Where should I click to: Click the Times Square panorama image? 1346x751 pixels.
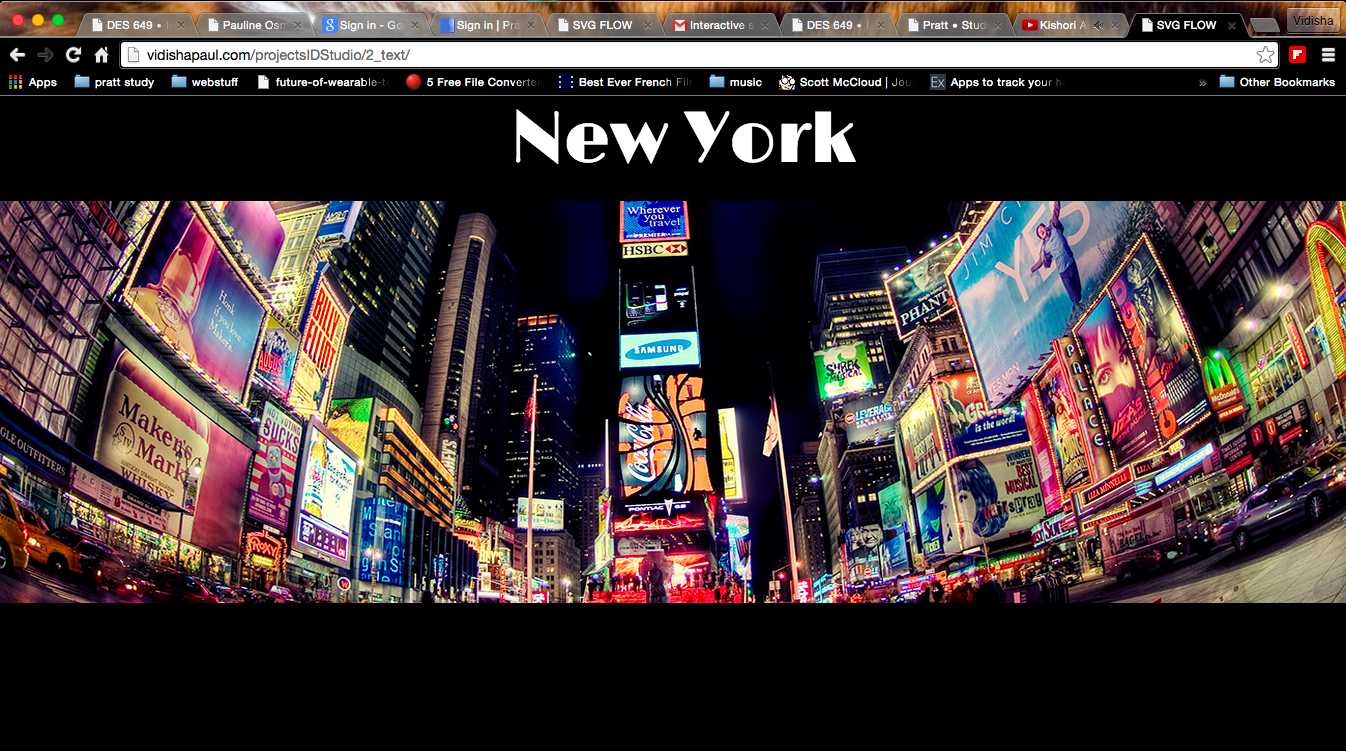[673, 402]
